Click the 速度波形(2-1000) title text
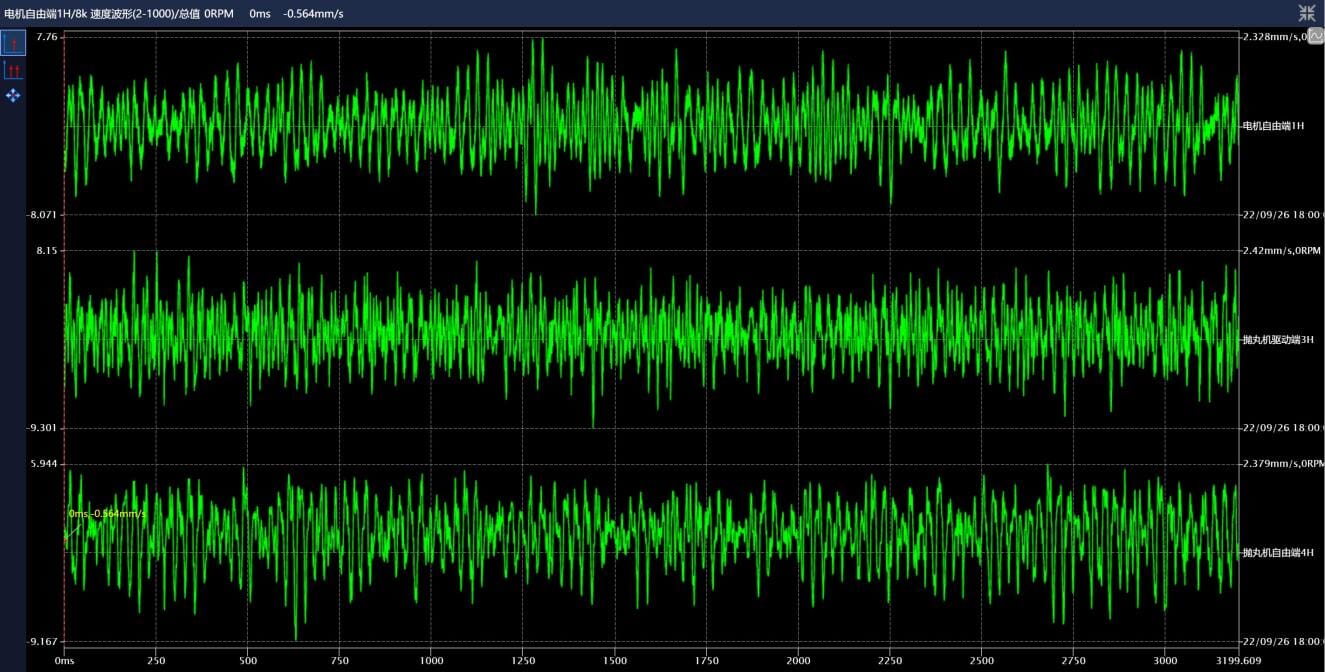Screen dimensions: 1325x672 click(x=132, y=13)
